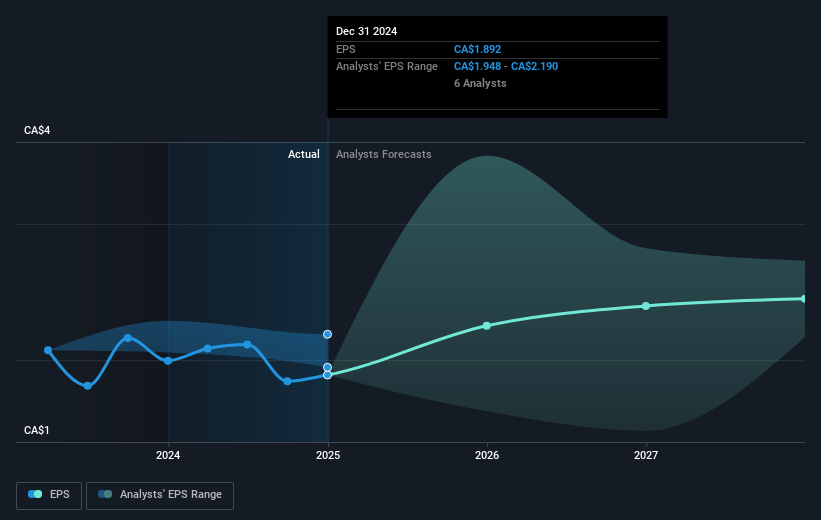Toggle the EPS legend button

coord(49,495)
